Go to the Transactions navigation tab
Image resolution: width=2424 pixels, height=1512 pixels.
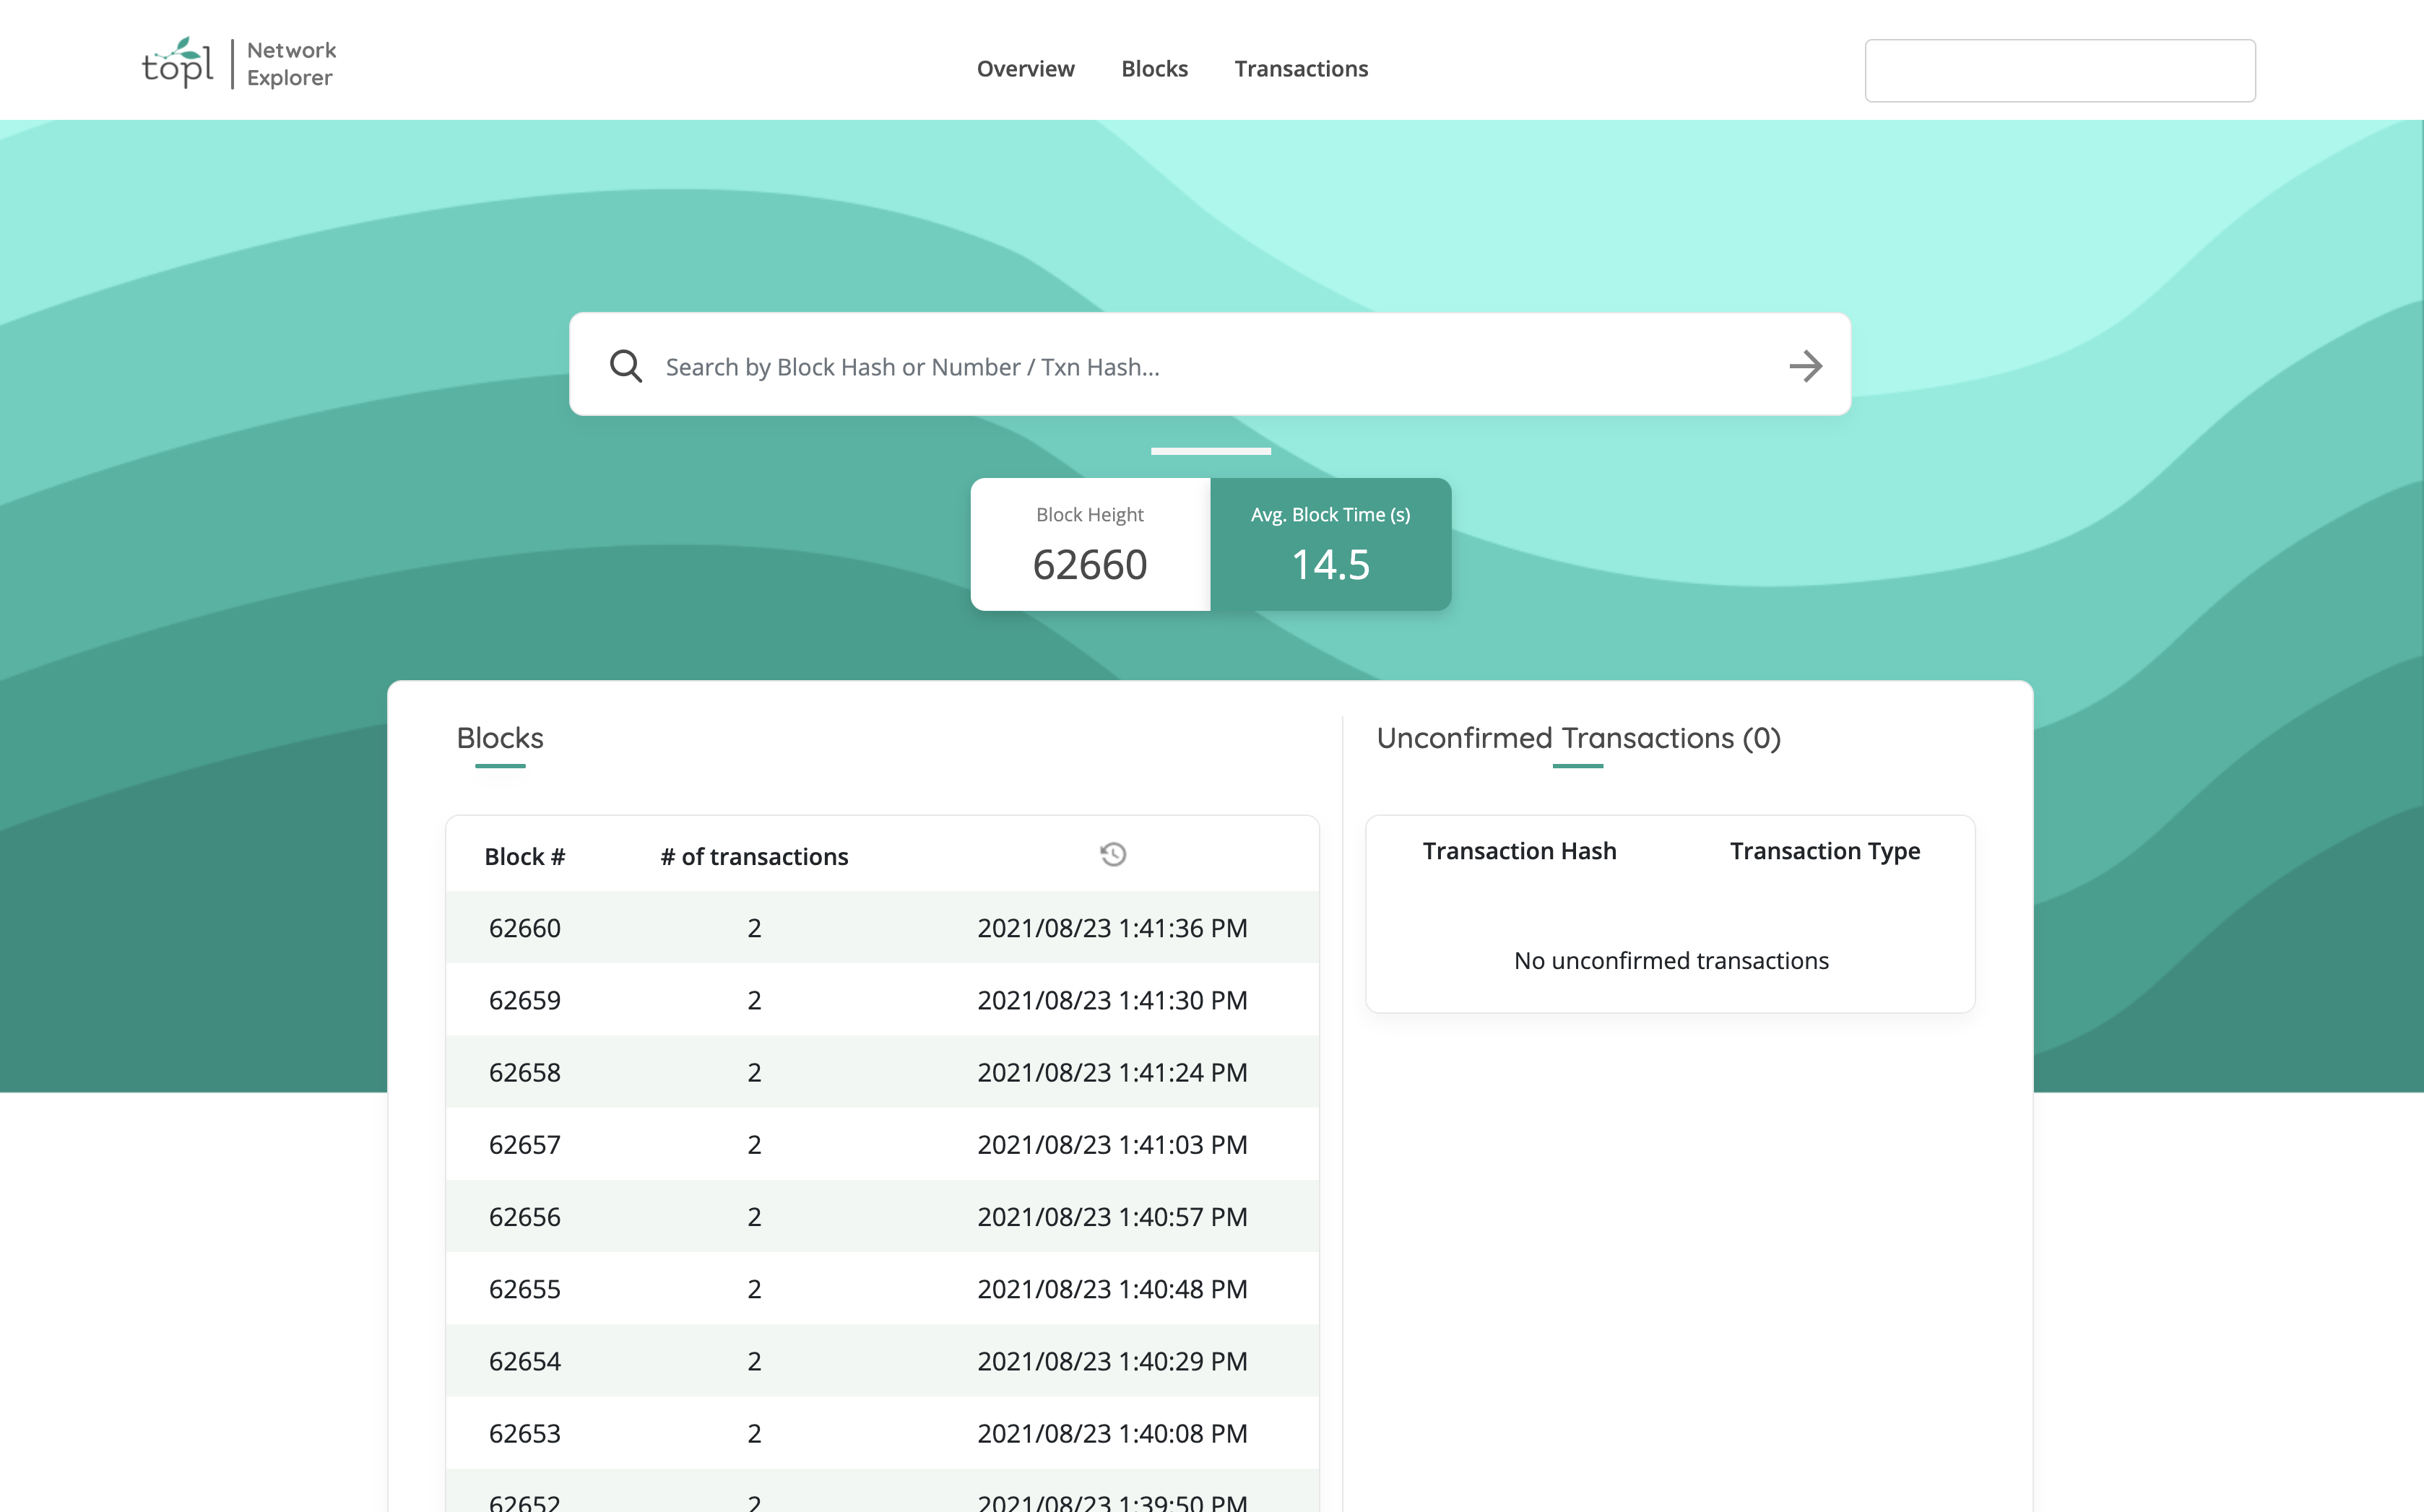1300,69
